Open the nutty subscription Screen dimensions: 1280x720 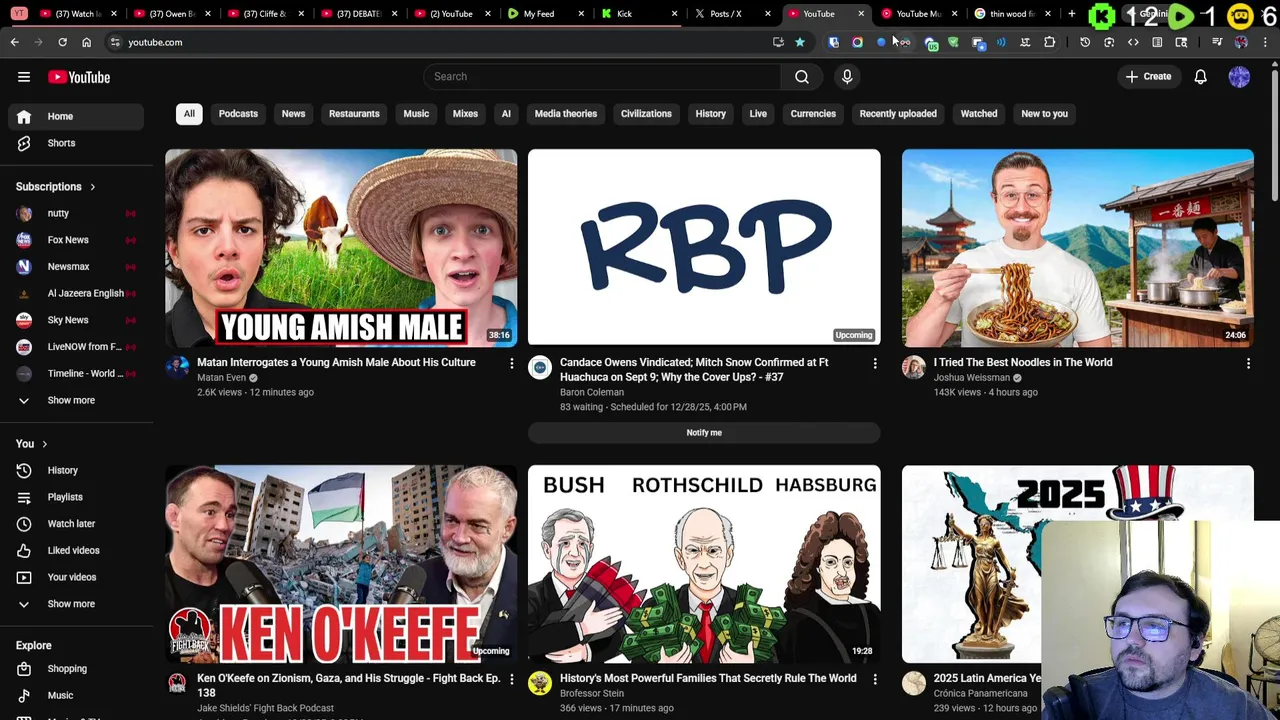tap(76, 213)
